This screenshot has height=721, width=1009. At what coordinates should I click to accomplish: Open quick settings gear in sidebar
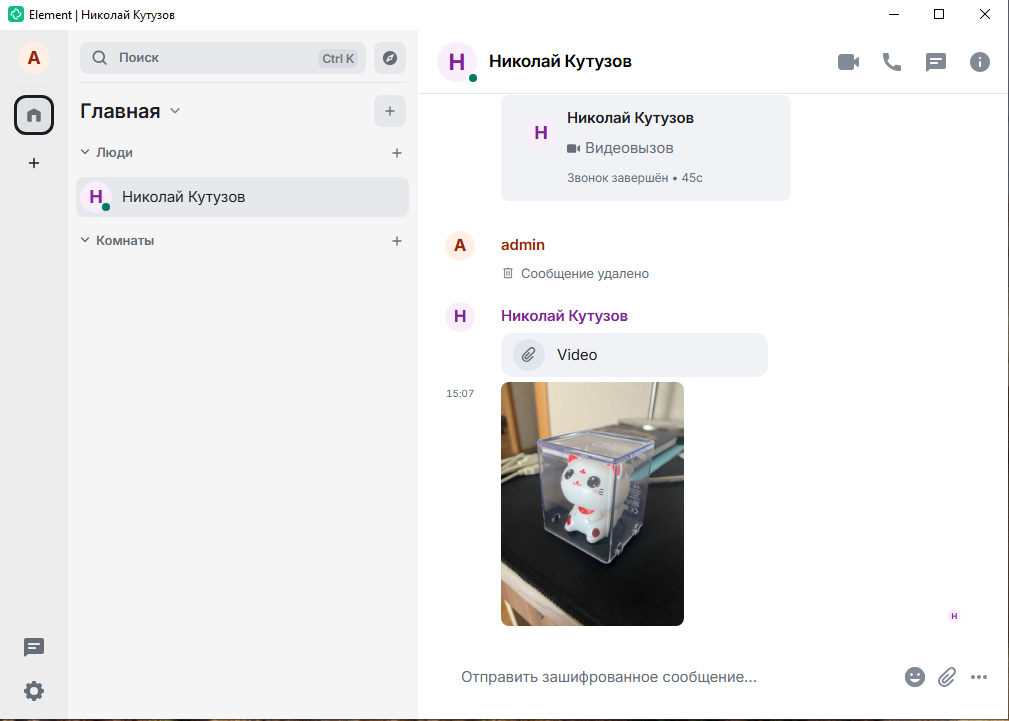tap(34, 691)
